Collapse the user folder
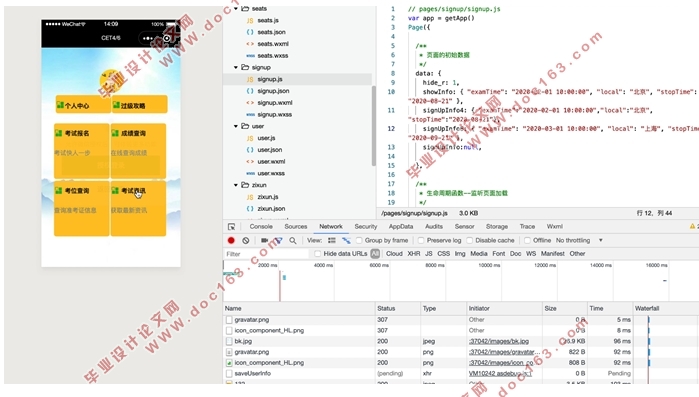The image size is (699, 397). pyautogui.click(x=236, y=126)
